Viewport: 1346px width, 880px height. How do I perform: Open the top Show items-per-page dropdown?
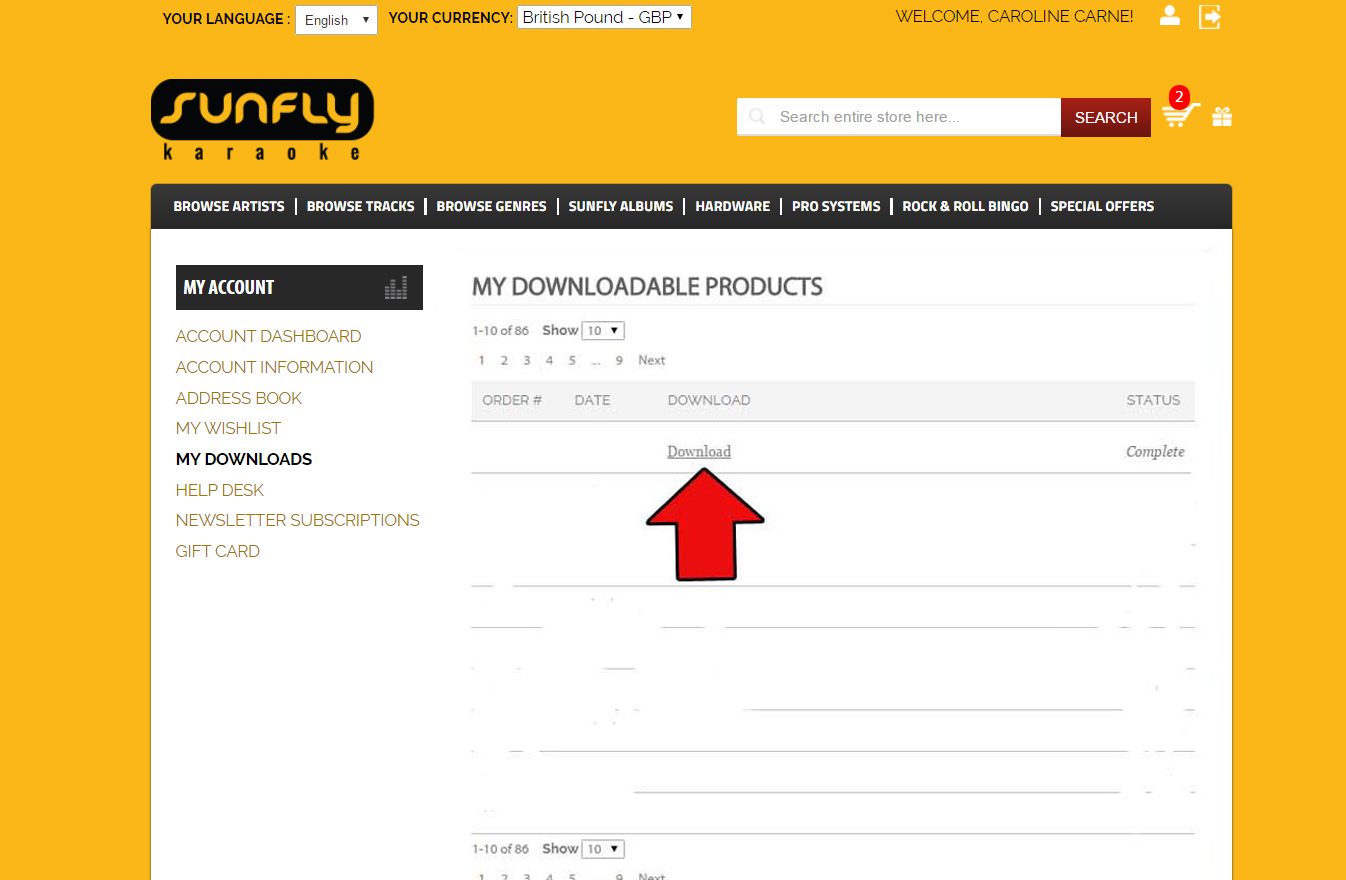[x=603, y=331]
